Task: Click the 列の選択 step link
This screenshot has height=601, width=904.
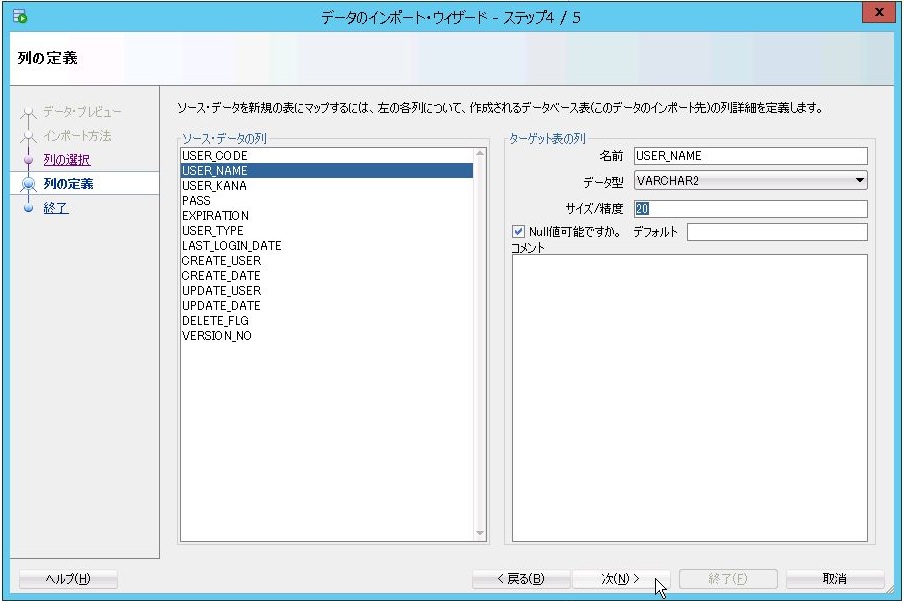Action: pos(67,160)
